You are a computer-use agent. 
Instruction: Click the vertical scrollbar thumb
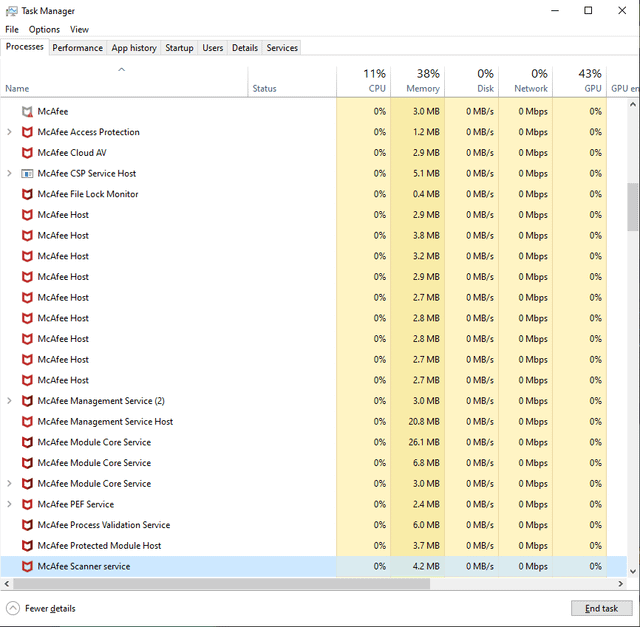click(633, 207)
